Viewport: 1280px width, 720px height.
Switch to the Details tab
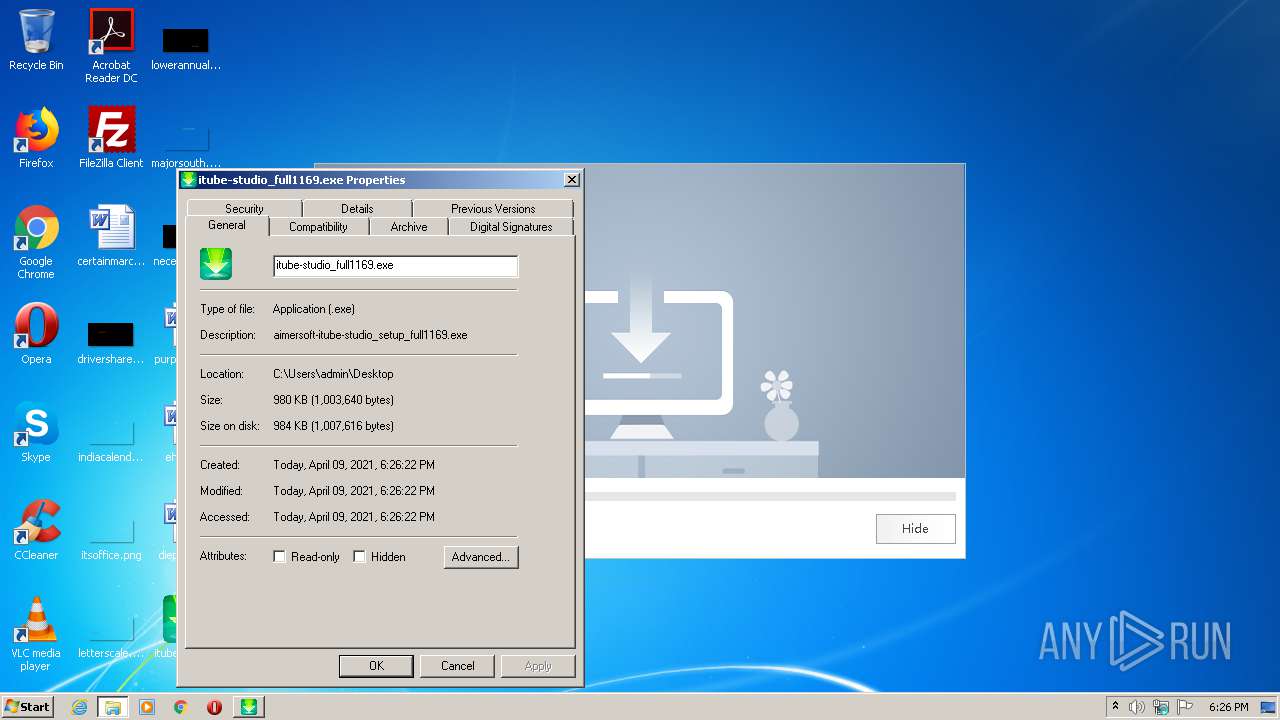pyautogui.click(x=357, y=209)
